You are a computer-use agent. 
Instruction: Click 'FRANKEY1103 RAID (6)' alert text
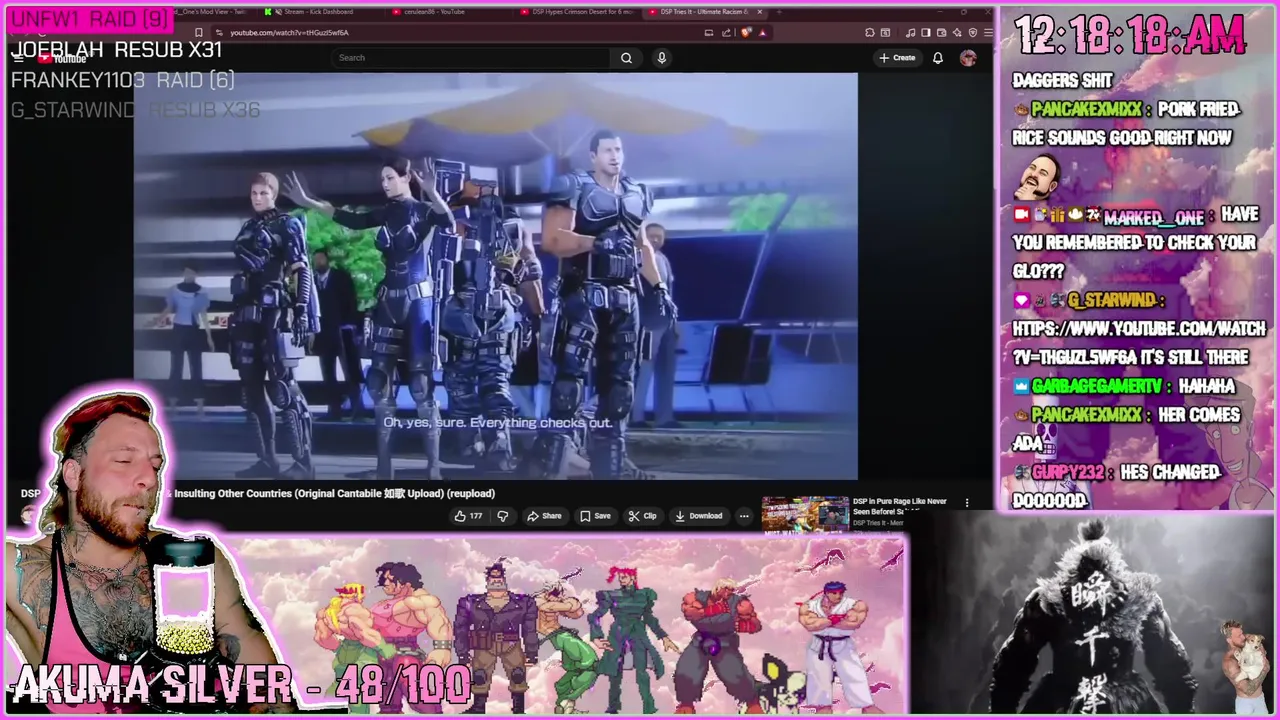click(122, 80)
